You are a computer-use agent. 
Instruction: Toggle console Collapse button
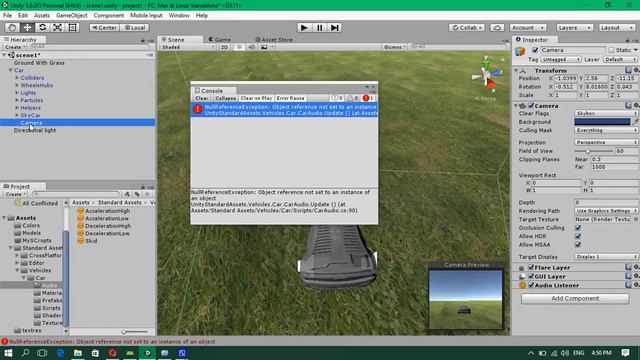coord(225,98)
